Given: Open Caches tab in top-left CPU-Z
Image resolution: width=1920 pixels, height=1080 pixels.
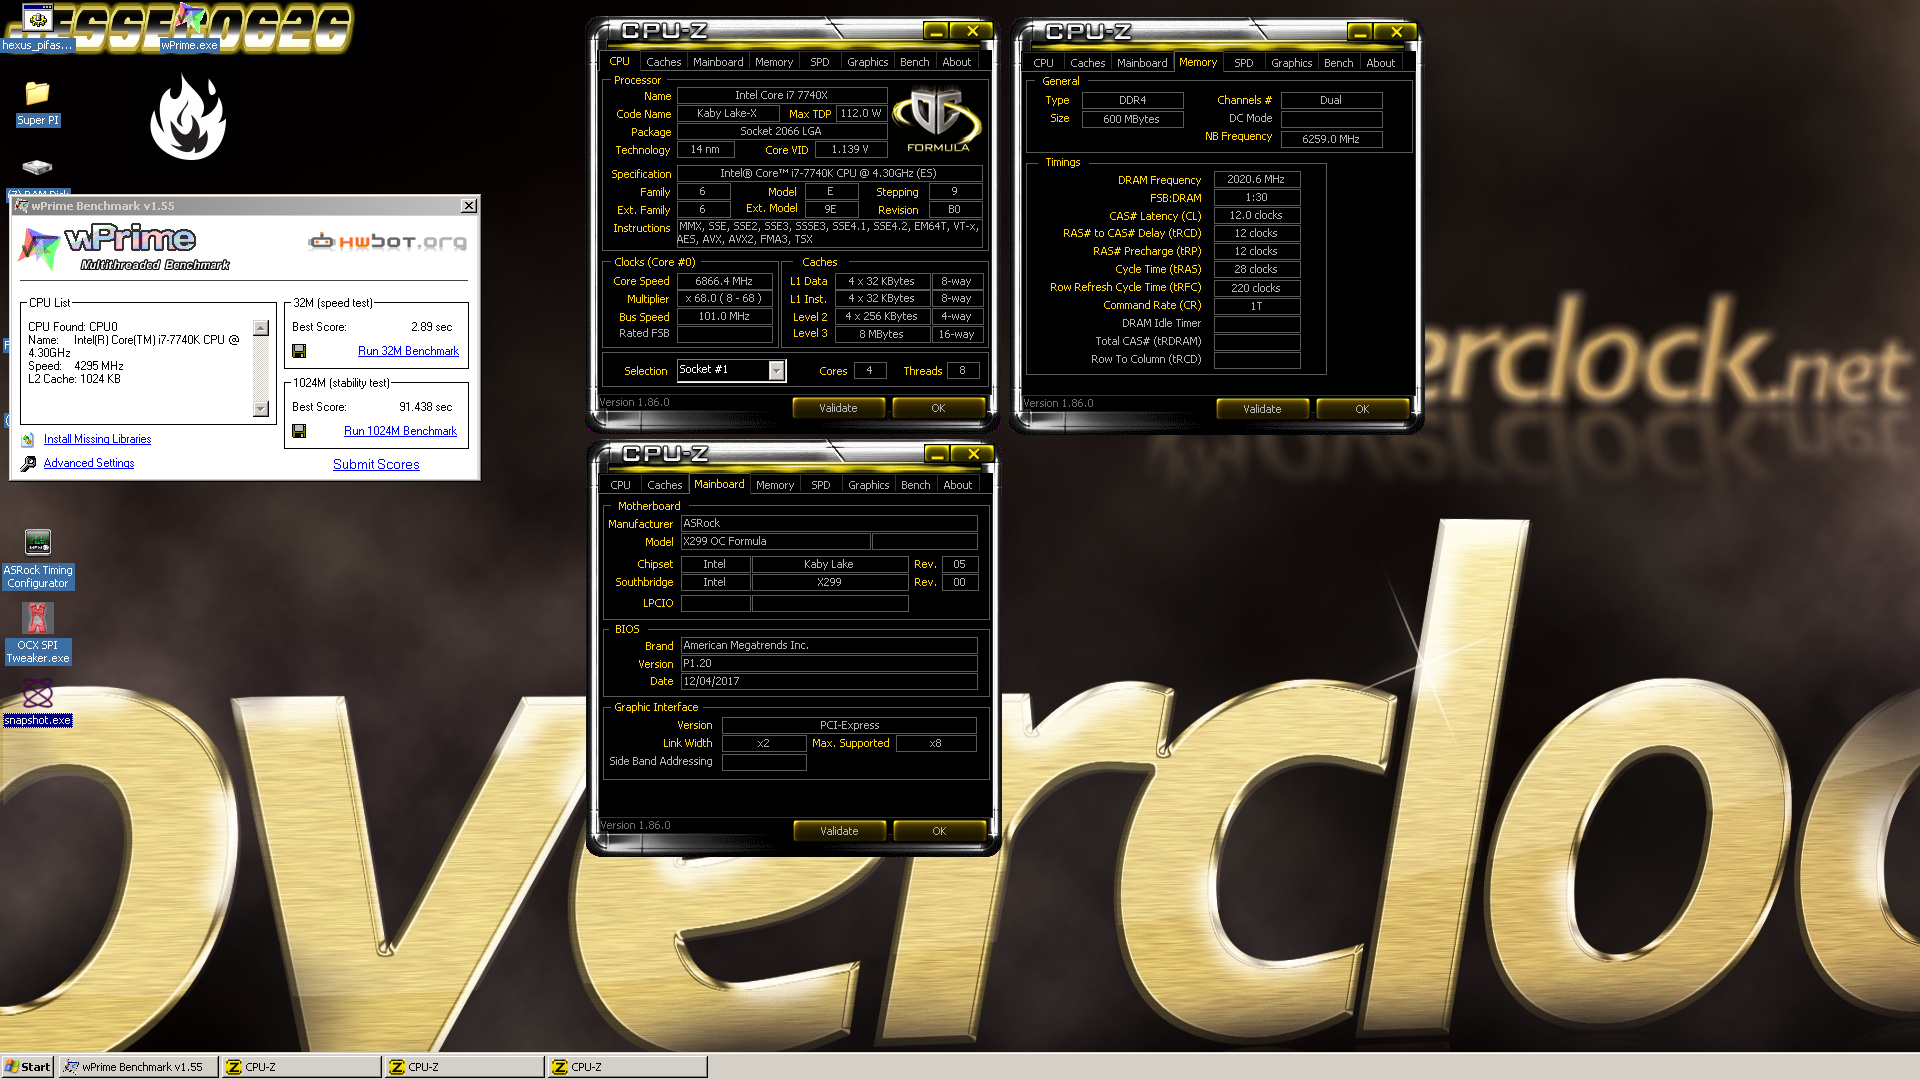Looking at the screenshot, I should tap(664, 62).
